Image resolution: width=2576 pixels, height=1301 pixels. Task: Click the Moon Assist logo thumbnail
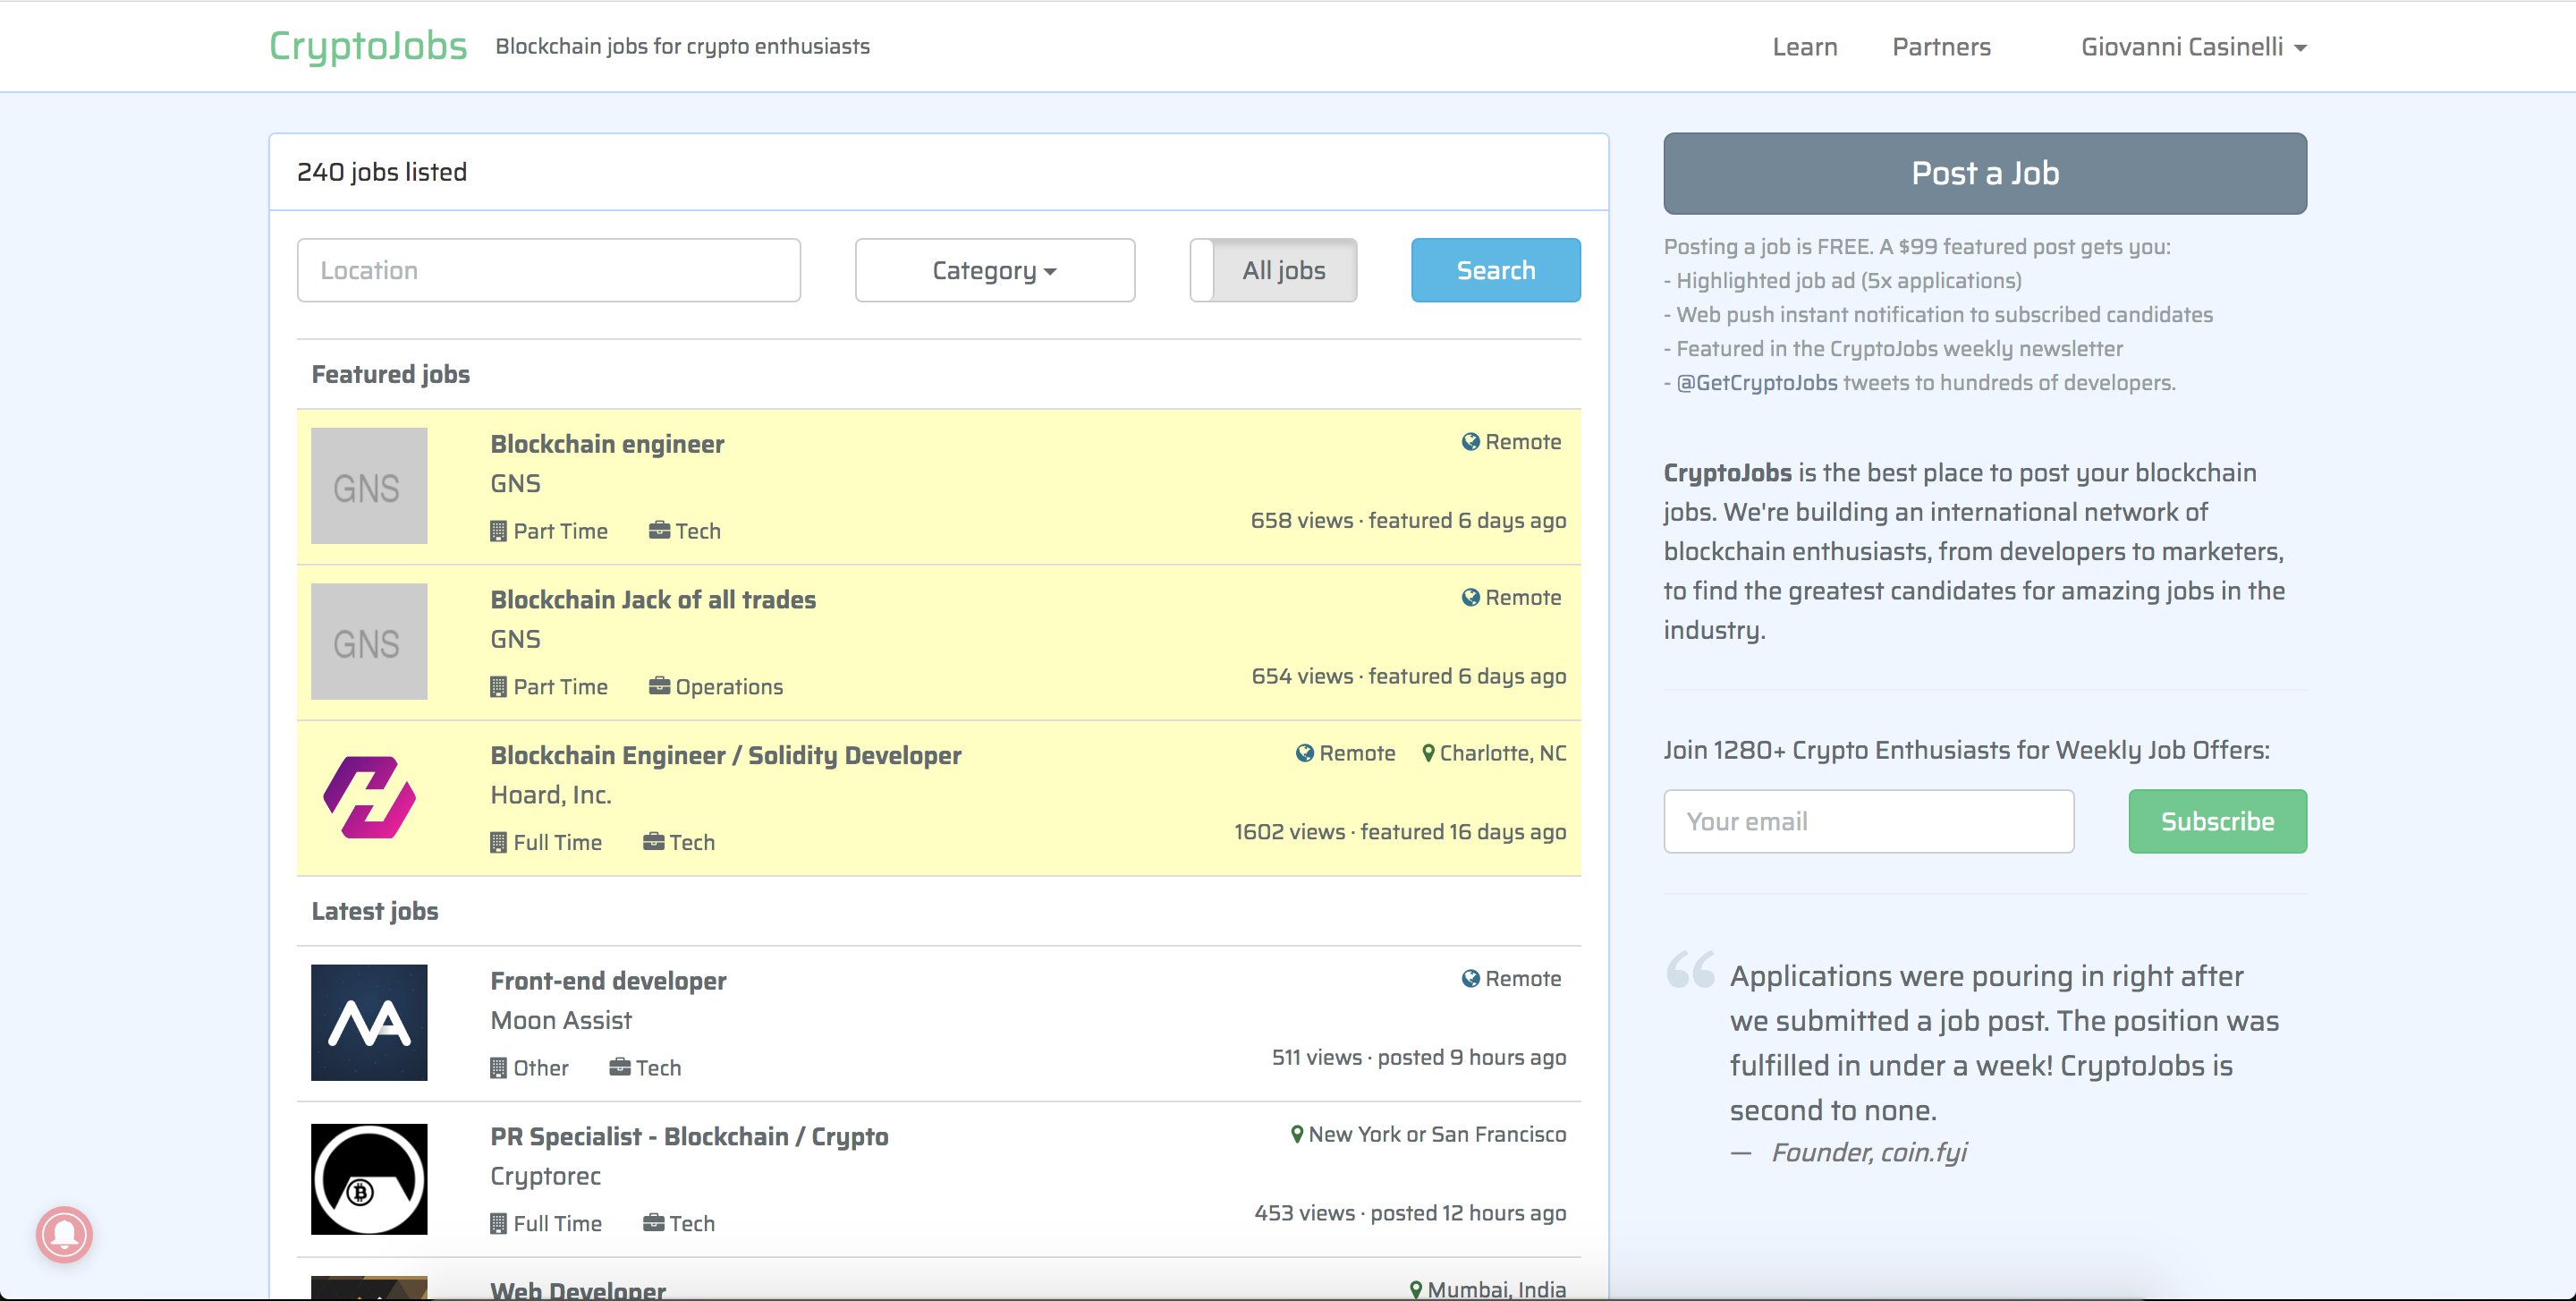(369, 1022)
